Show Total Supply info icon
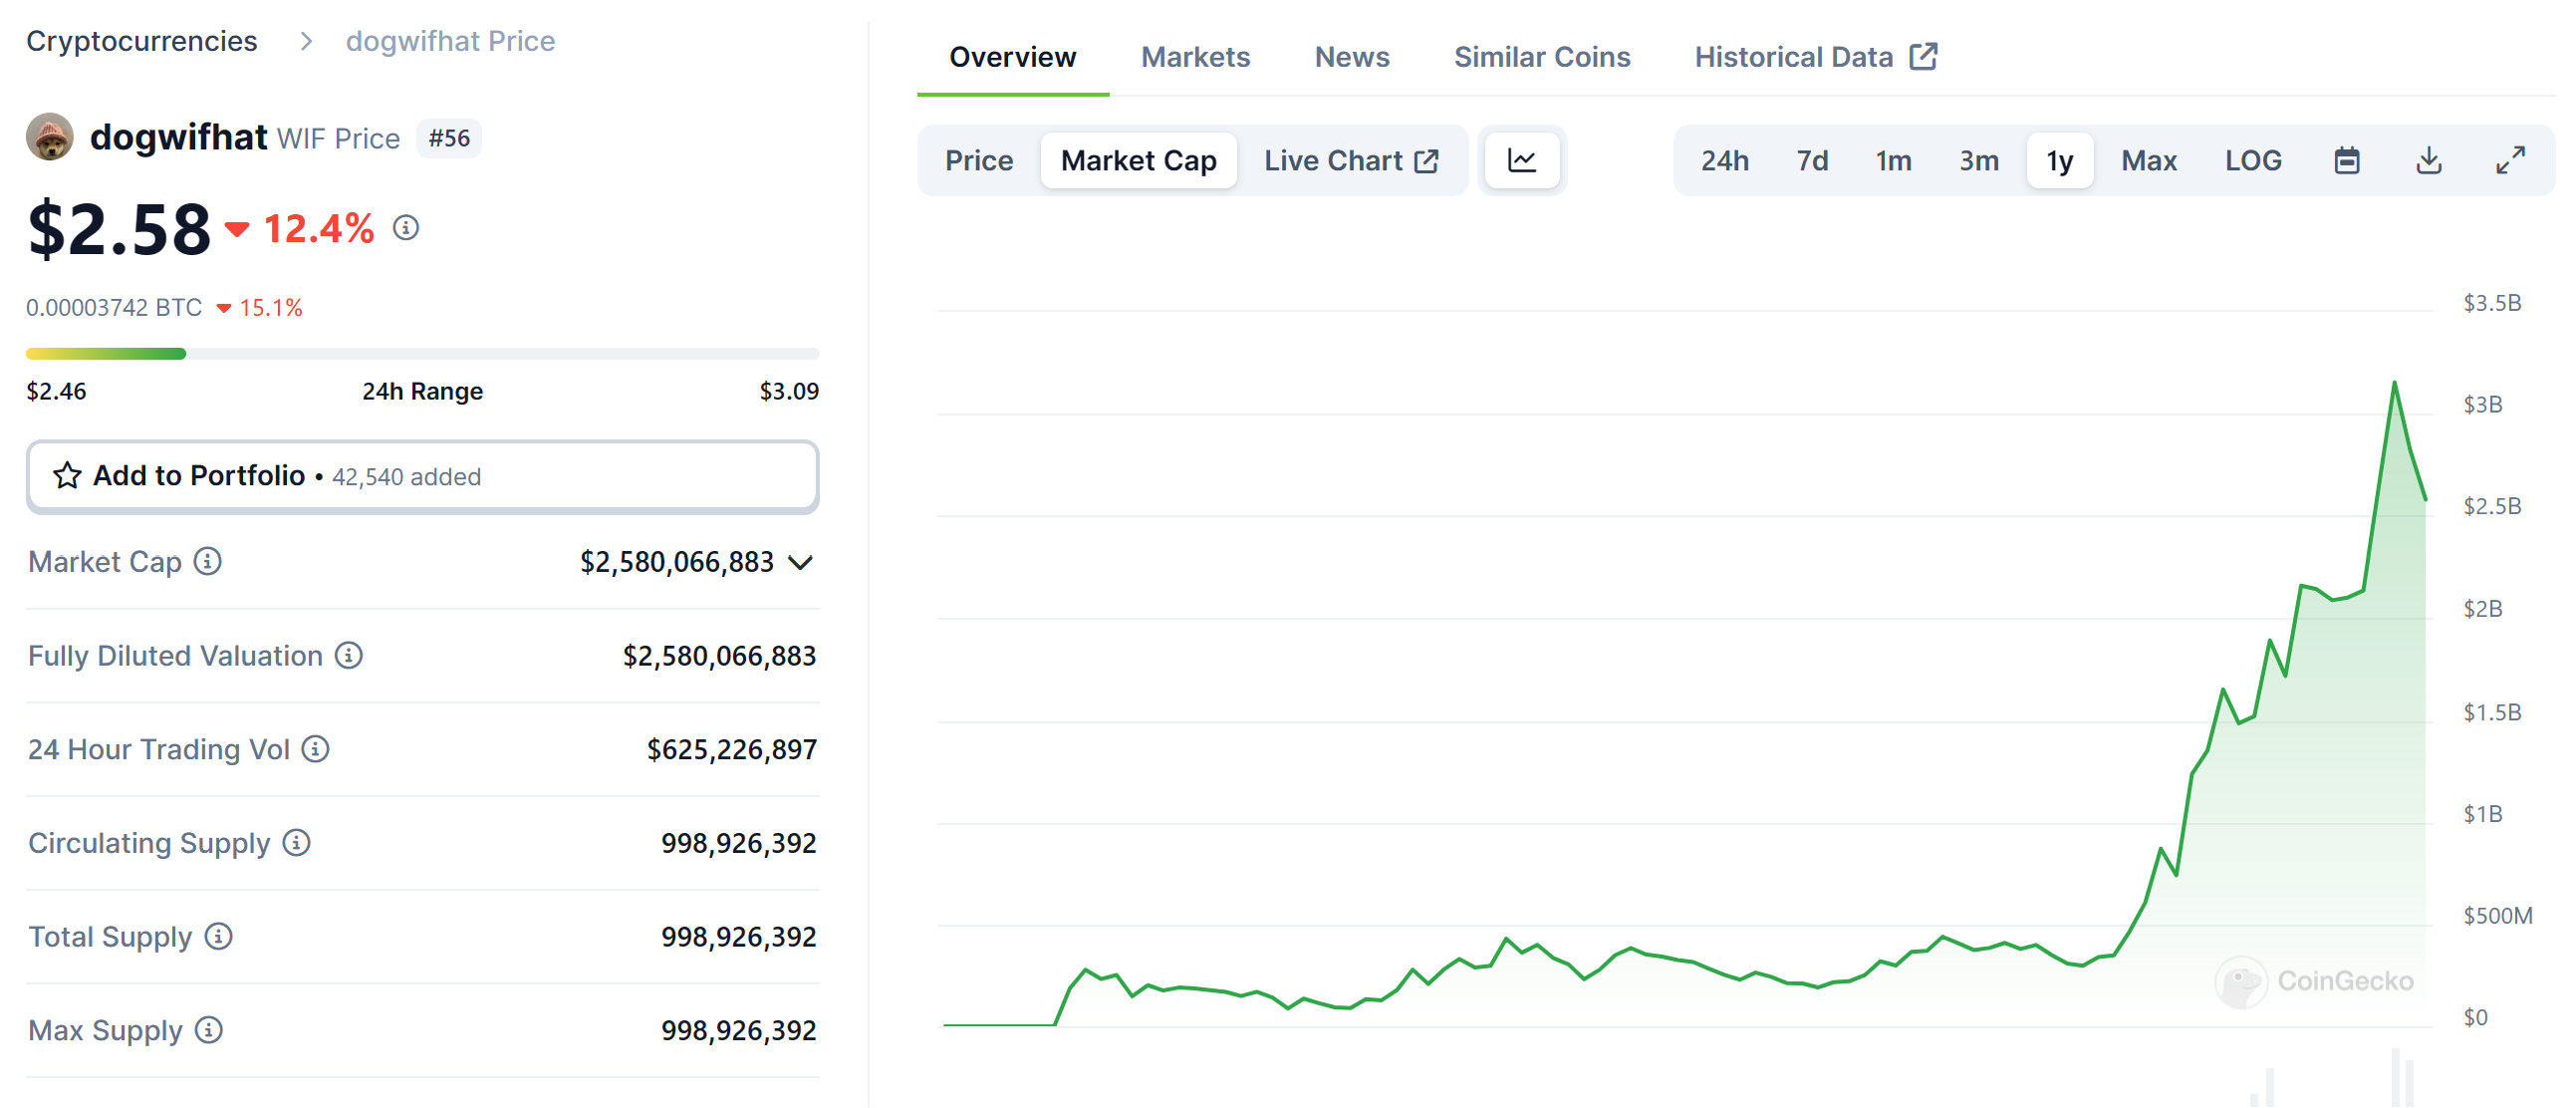 click(x=219, y=936)
